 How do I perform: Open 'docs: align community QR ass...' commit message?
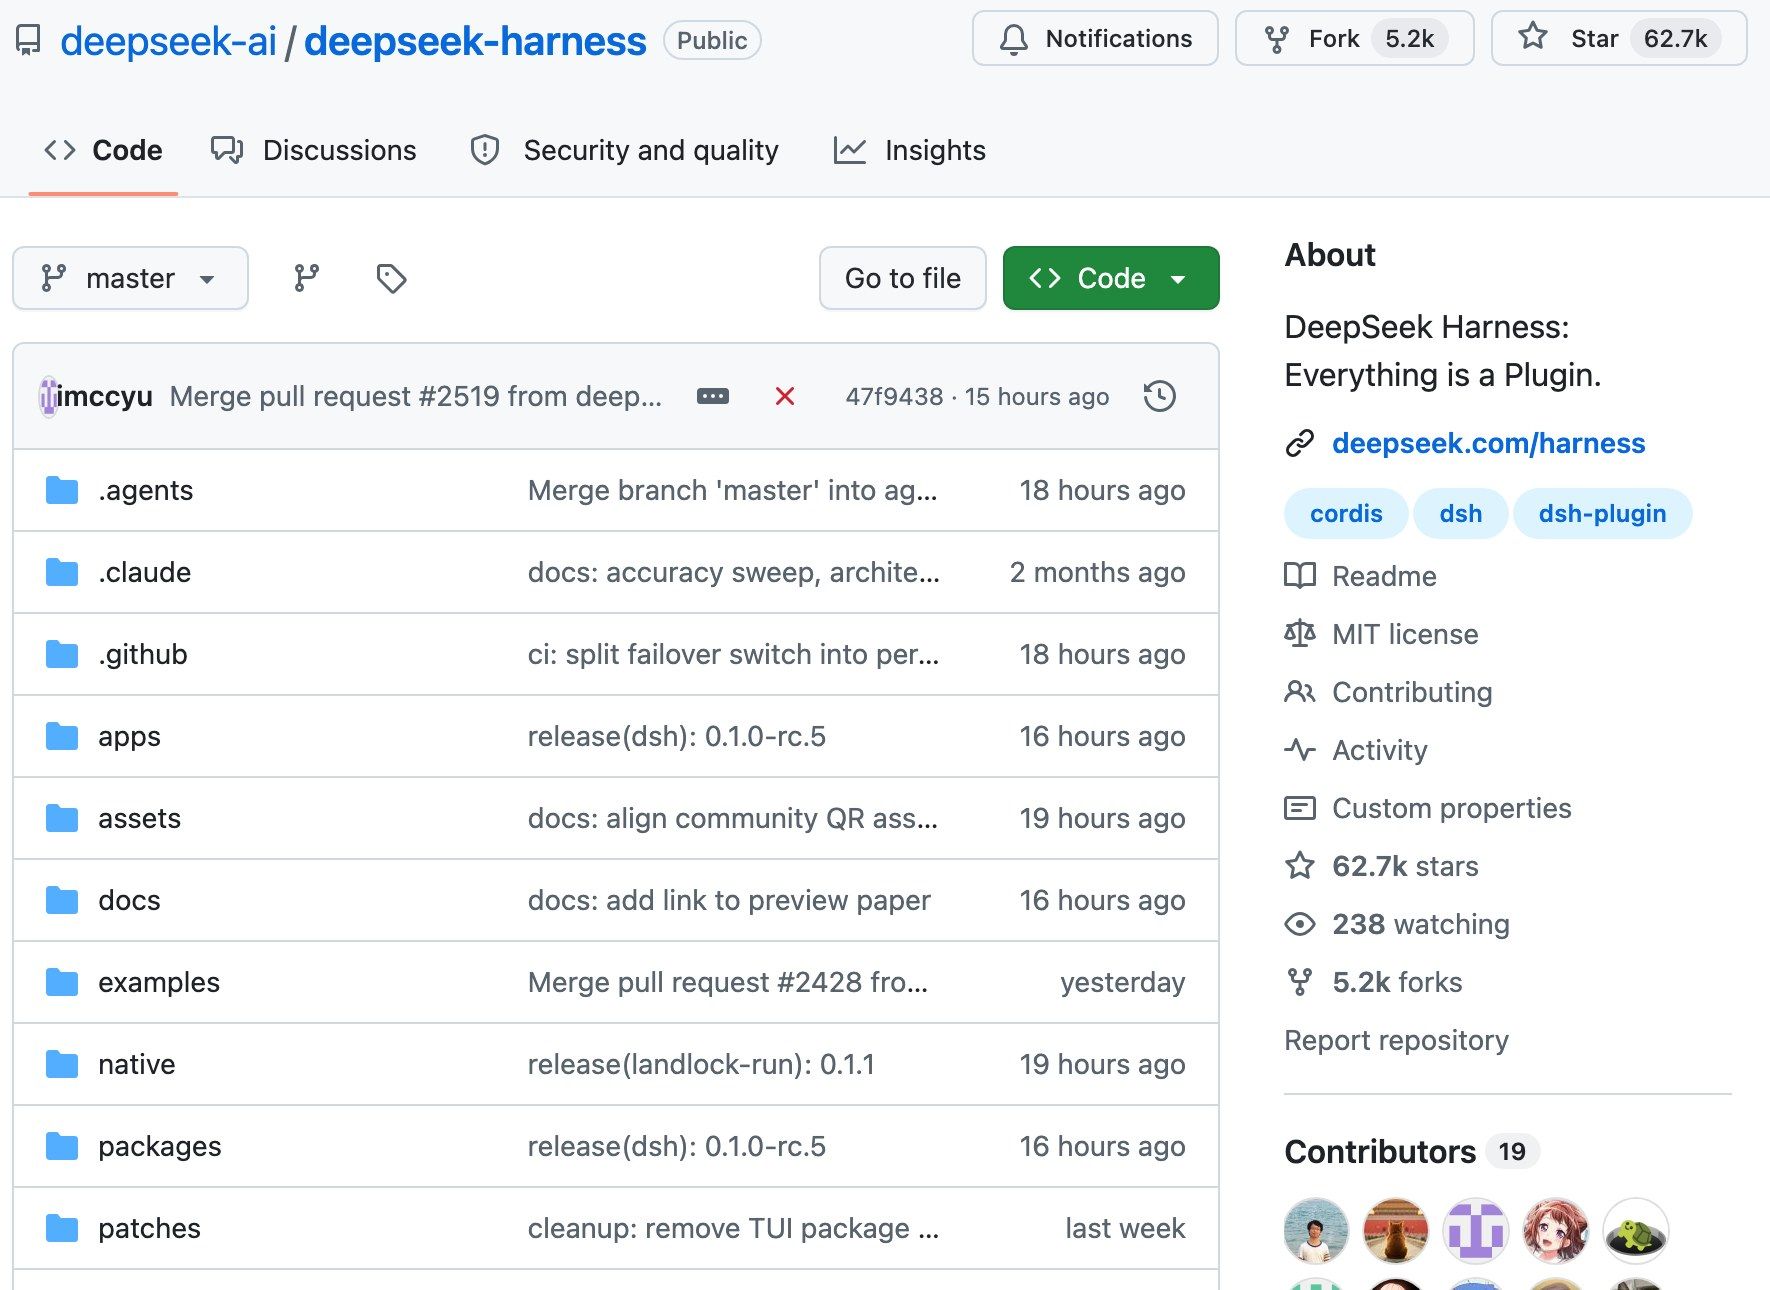tap(732, 818)
